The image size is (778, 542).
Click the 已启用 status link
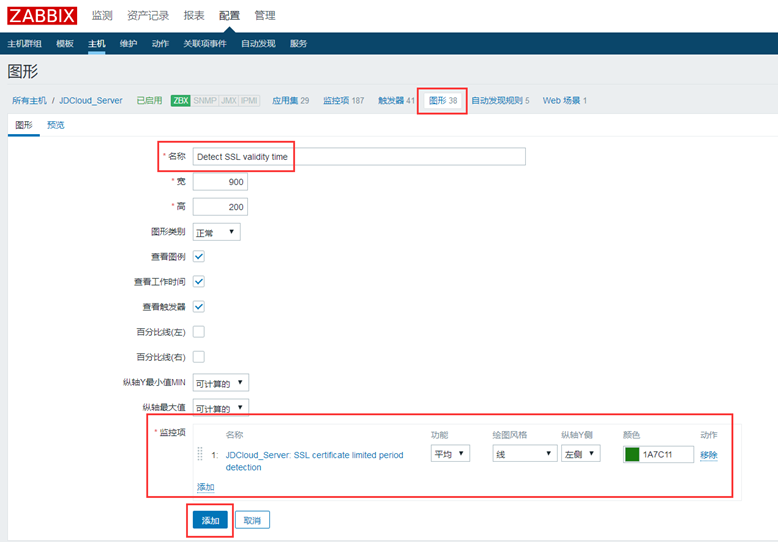[149, 101]
